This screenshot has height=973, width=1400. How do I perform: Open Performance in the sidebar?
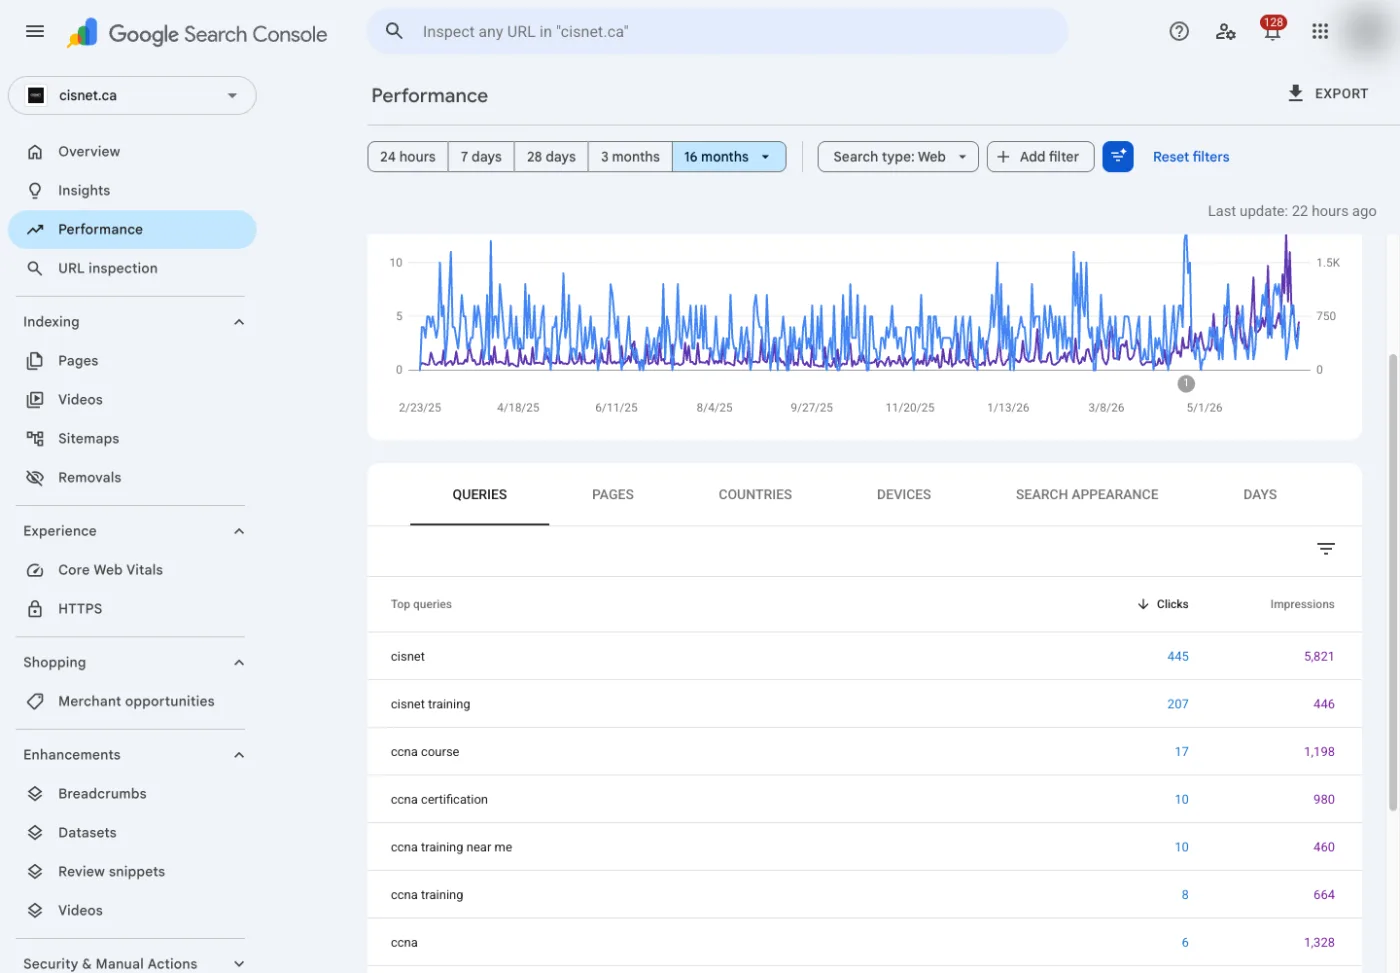tap(132, 230)
